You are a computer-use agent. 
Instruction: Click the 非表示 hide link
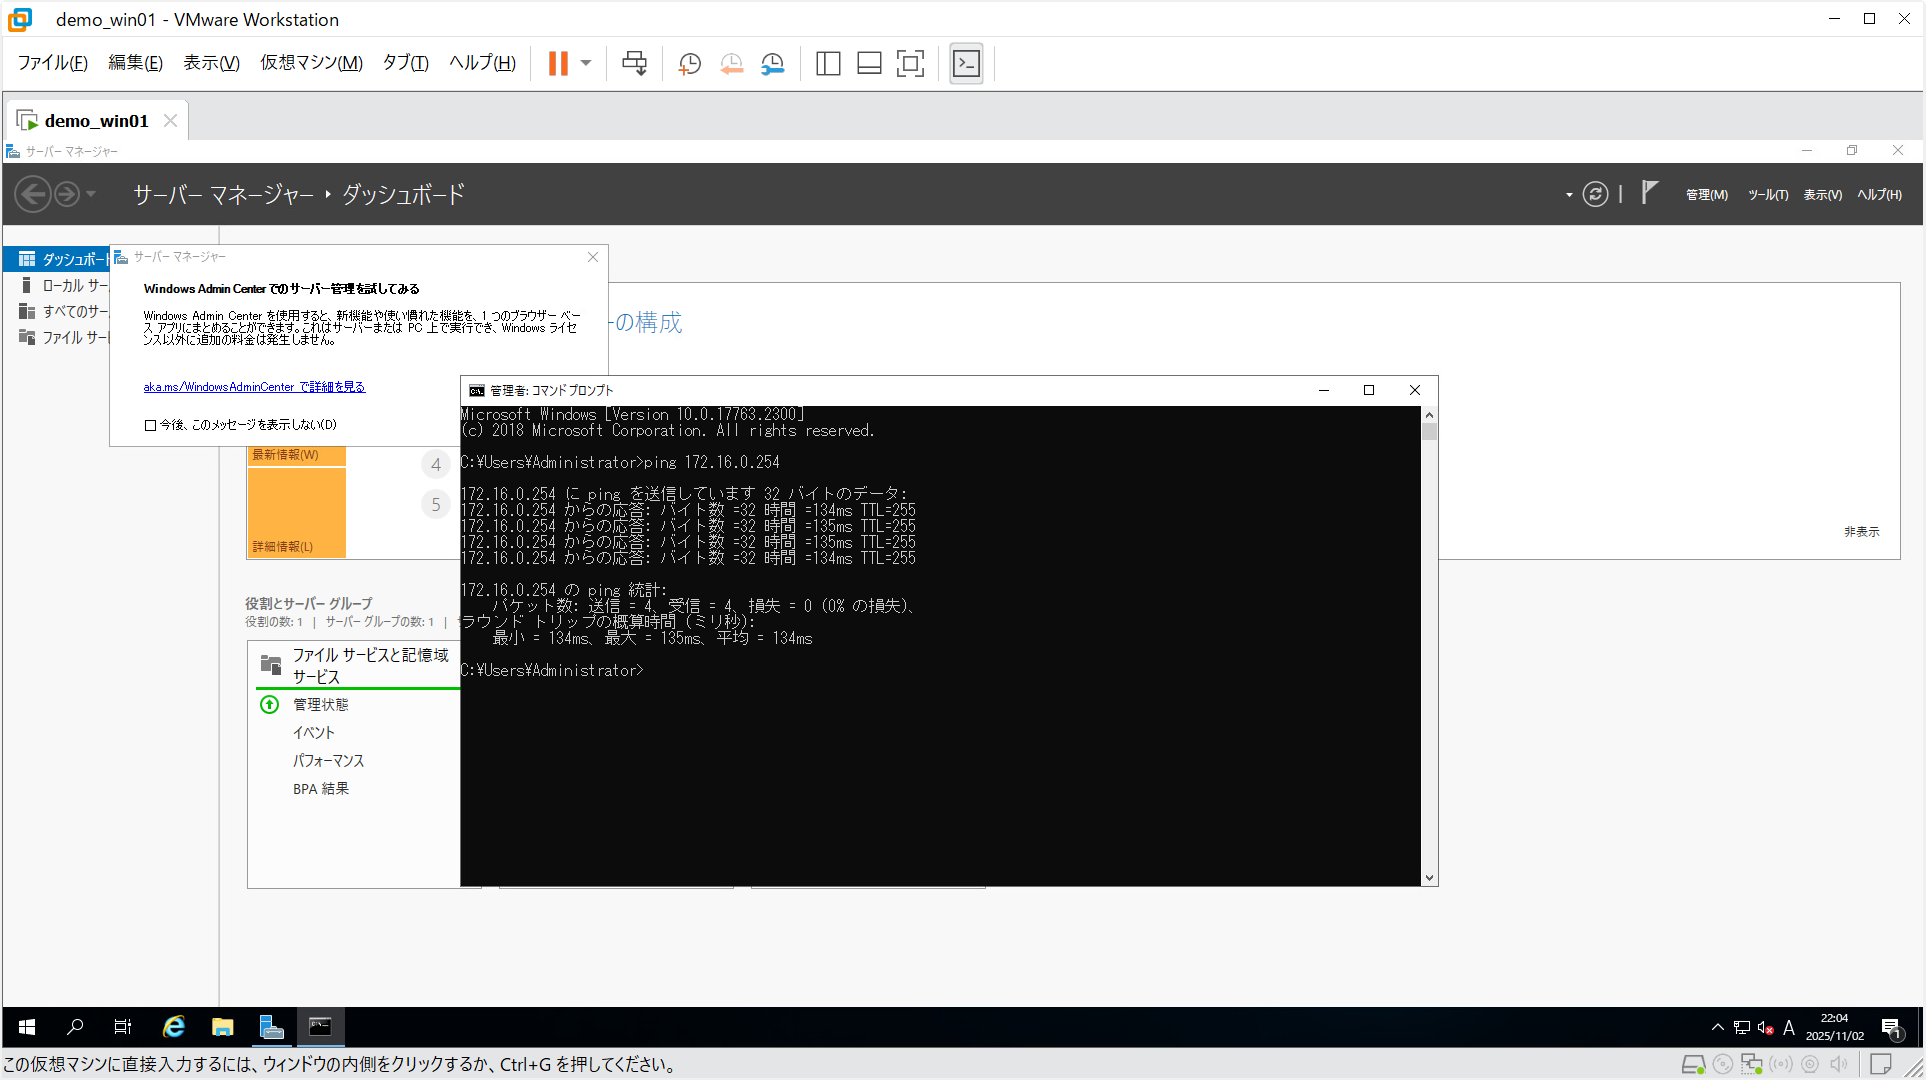1861,532
